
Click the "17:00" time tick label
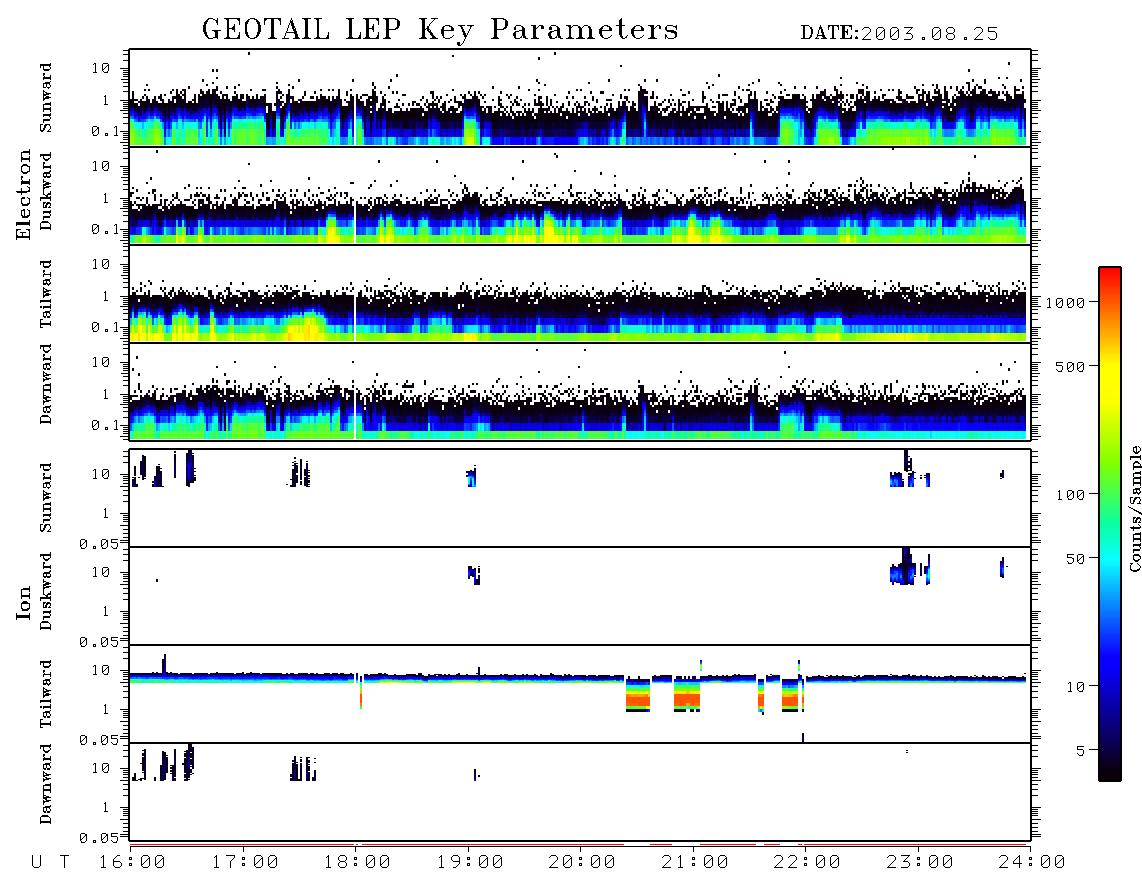[245, 862]
